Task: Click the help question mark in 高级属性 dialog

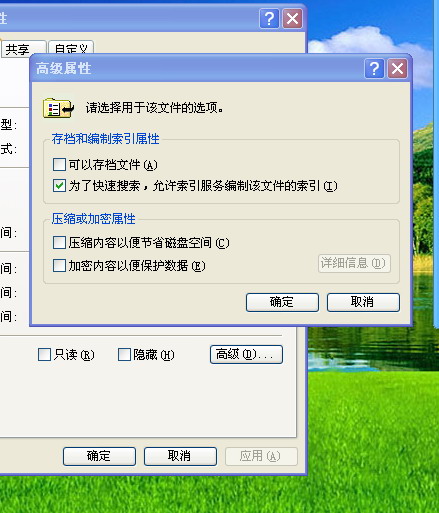Action: [374, 69]
